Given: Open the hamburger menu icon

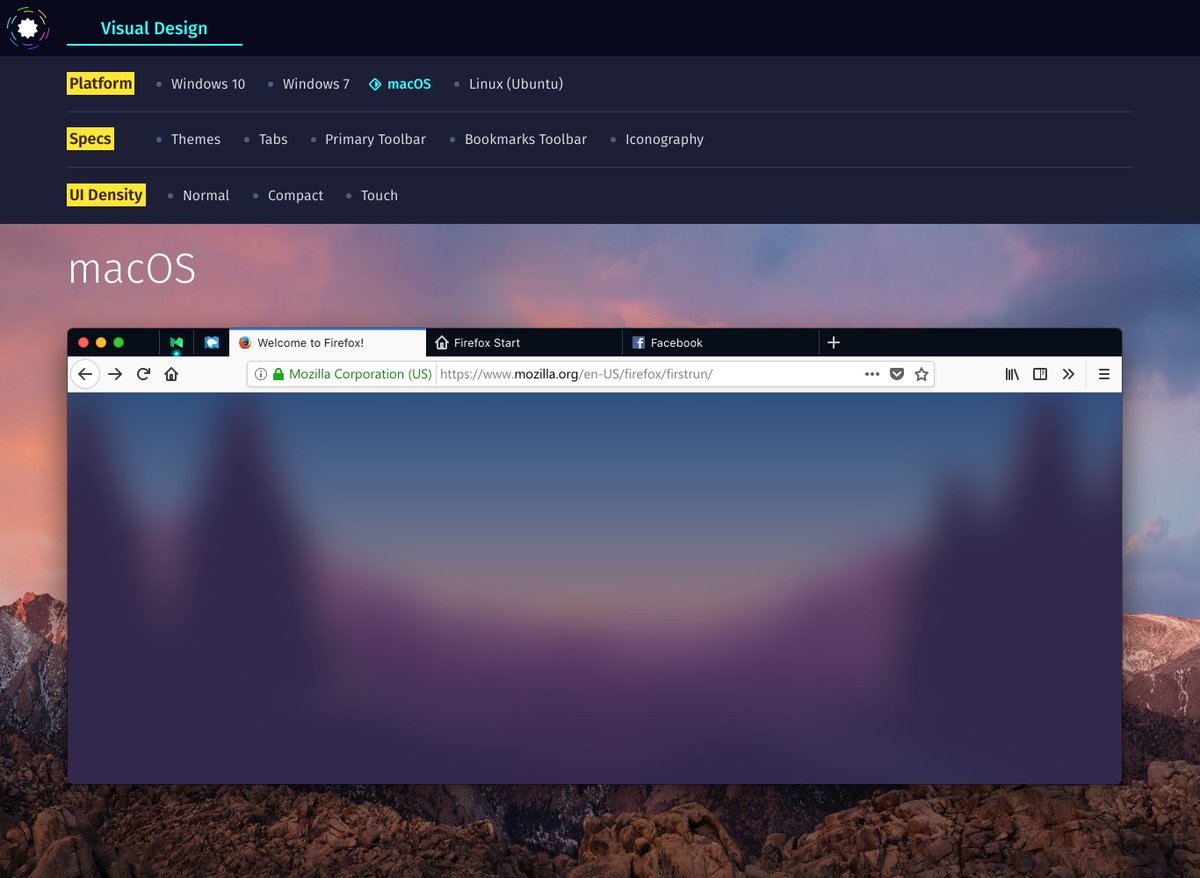Looking at the screenshot, I should pyautogui.click(x=1104, y=374).
